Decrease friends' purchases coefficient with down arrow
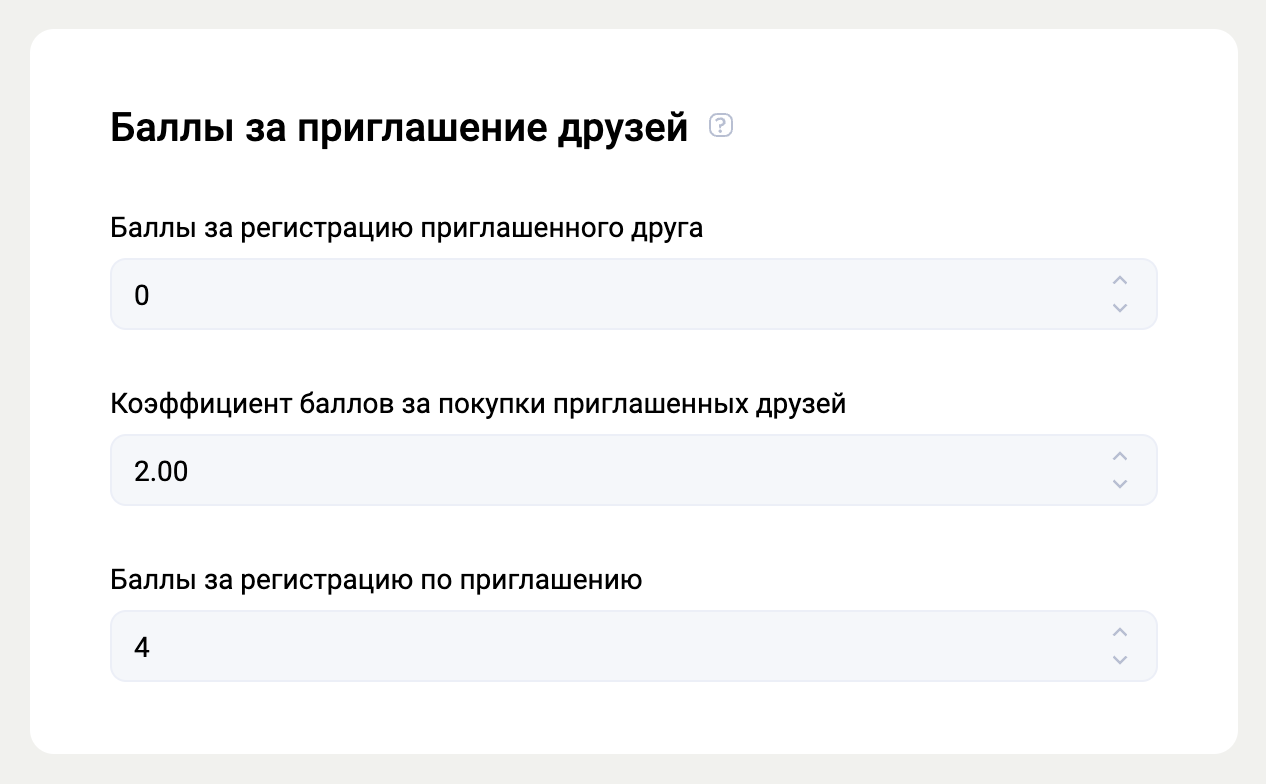1266x784 pixels. (1120, 483)
